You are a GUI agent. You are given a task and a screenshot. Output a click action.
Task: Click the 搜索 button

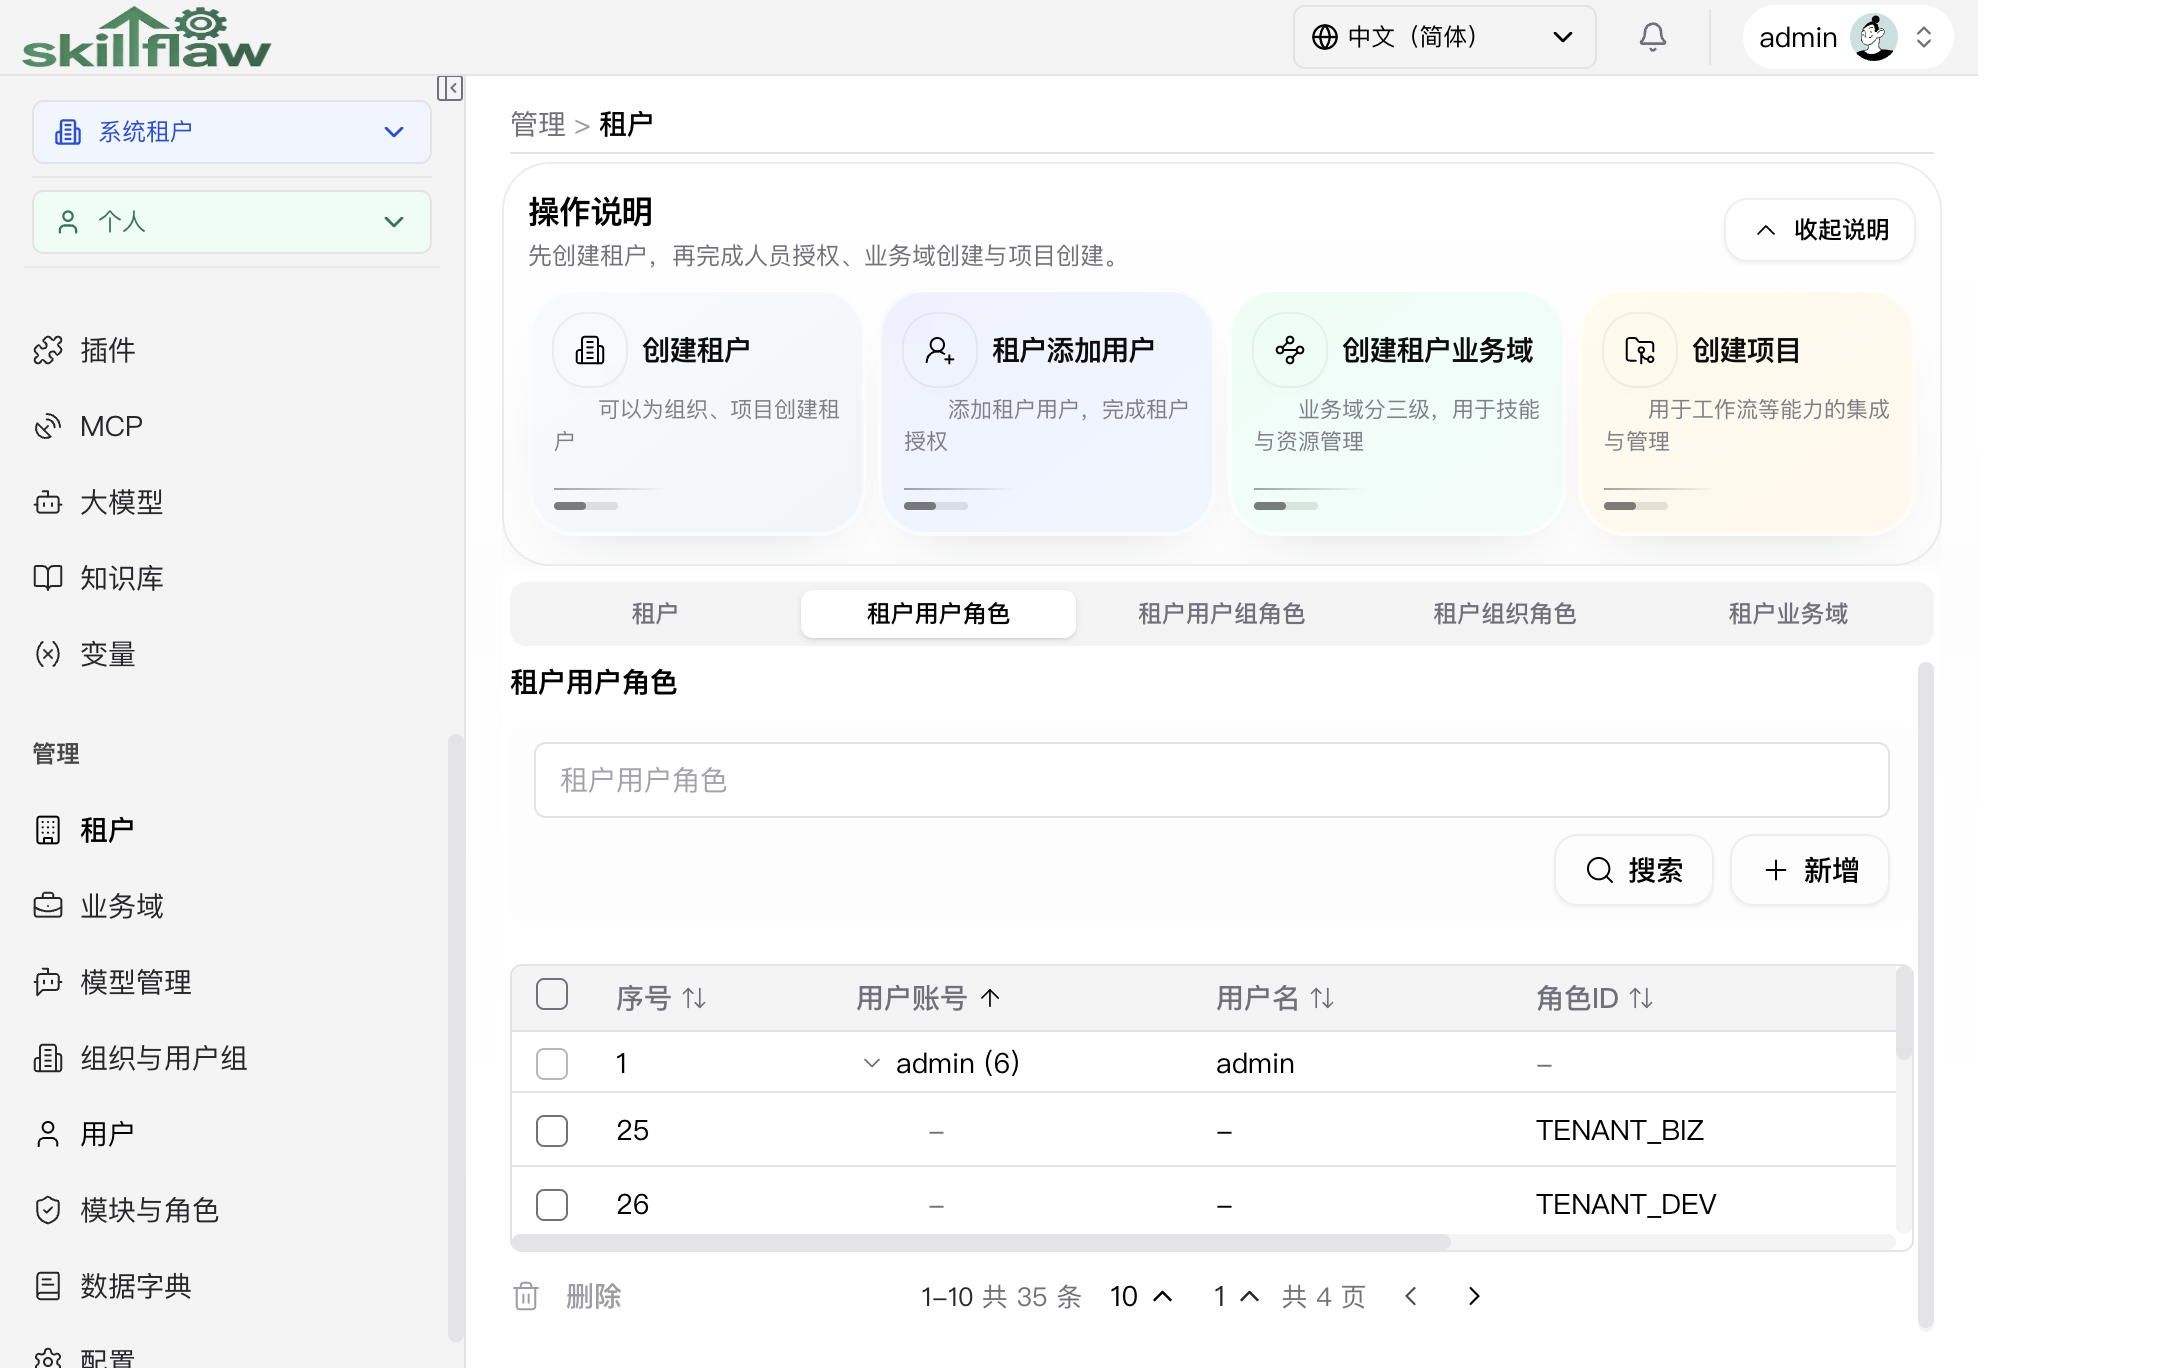pyautogui.click(x=1634, y=870)
